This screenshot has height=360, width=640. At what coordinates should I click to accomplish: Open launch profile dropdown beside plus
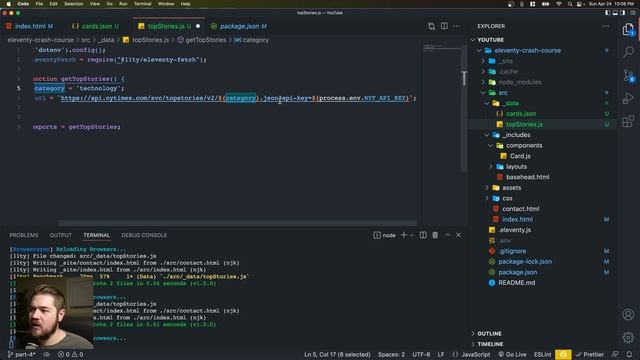point(412,235)
